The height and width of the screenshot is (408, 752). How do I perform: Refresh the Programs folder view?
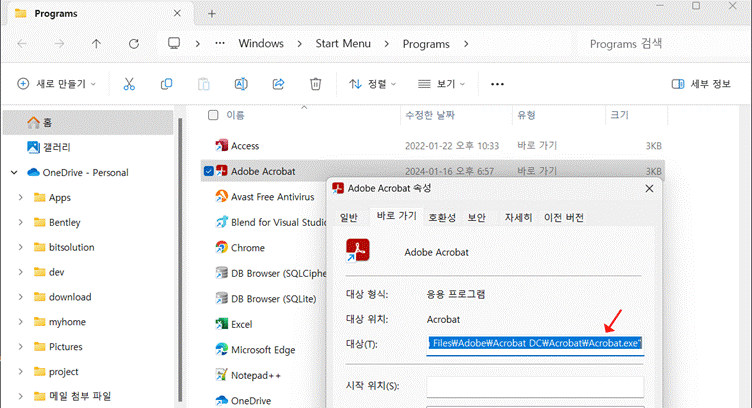[134, 44]
